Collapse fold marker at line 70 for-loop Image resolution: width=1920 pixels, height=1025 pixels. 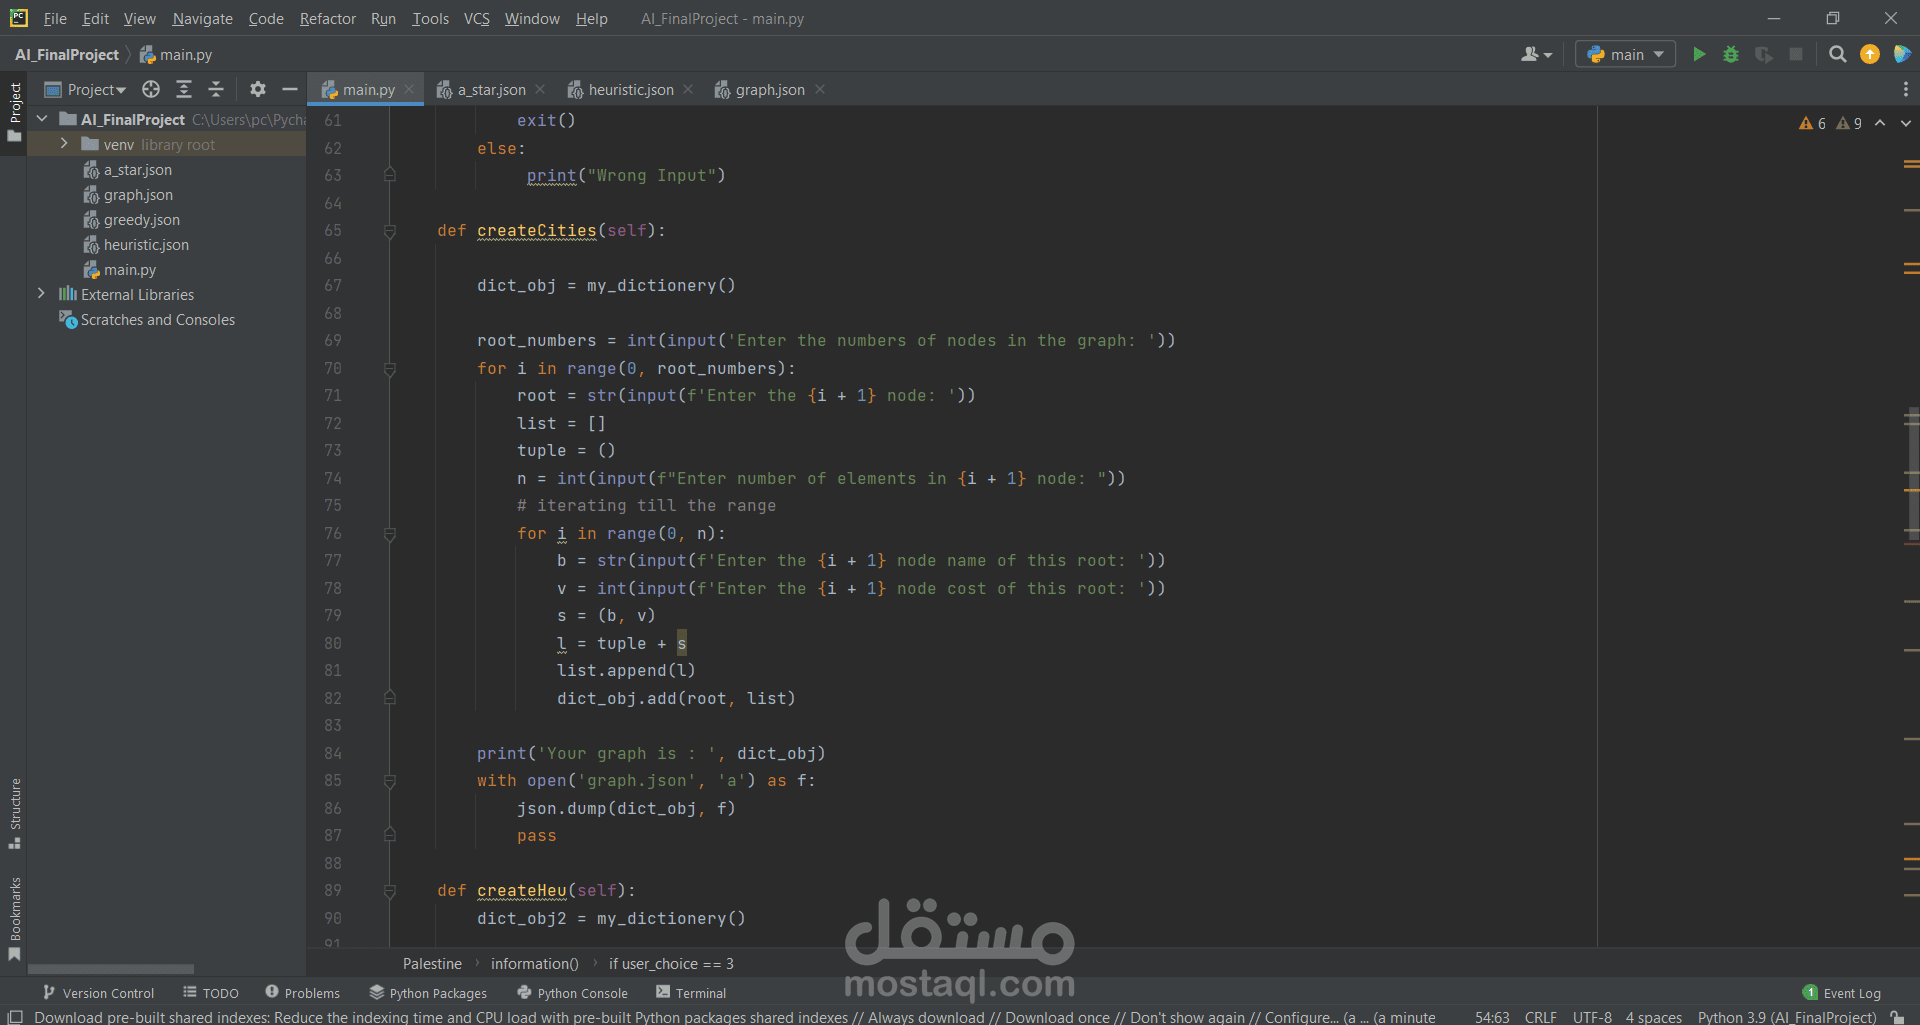390,369
